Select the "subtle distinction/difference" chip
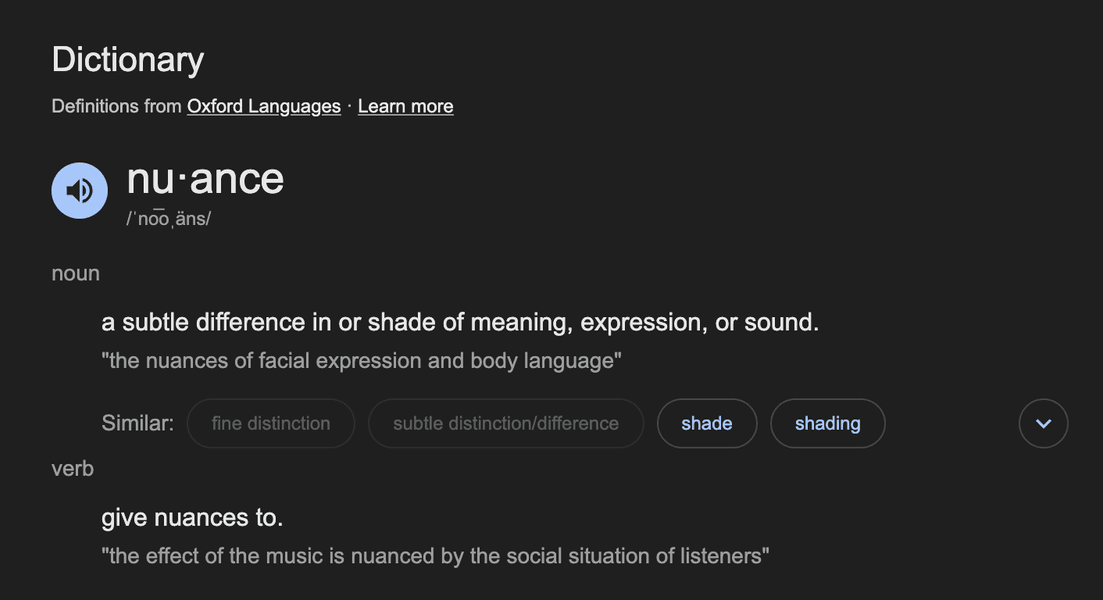The image size is (1103, 600). [506, 423]
